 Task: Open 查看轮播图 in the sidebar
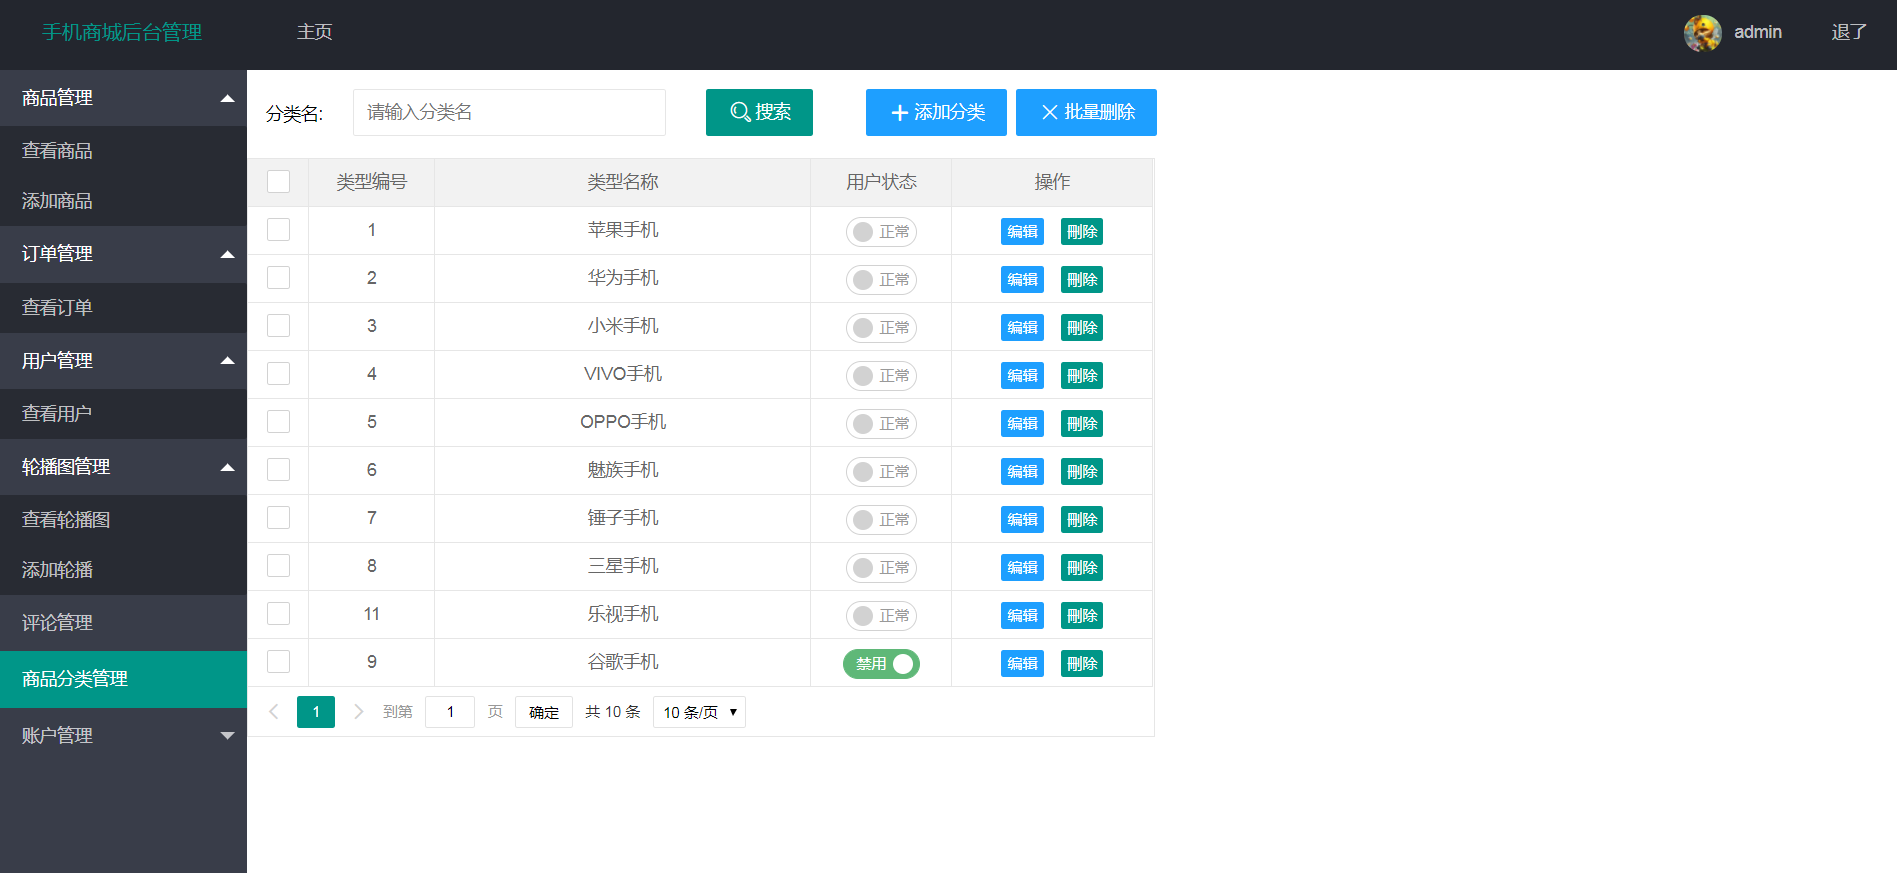pos(123,520)
